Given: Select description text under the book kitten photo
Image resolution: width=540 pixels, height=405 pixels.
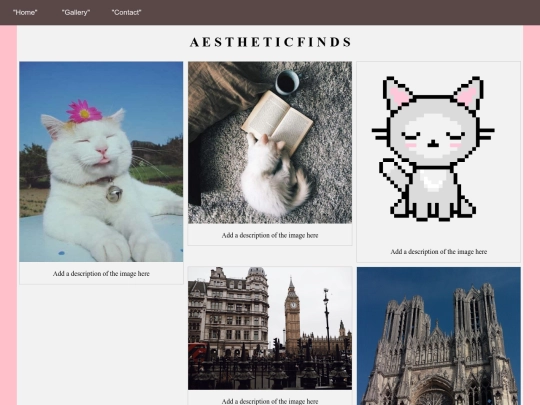Looking at the screenshot, I should [270, 236].
